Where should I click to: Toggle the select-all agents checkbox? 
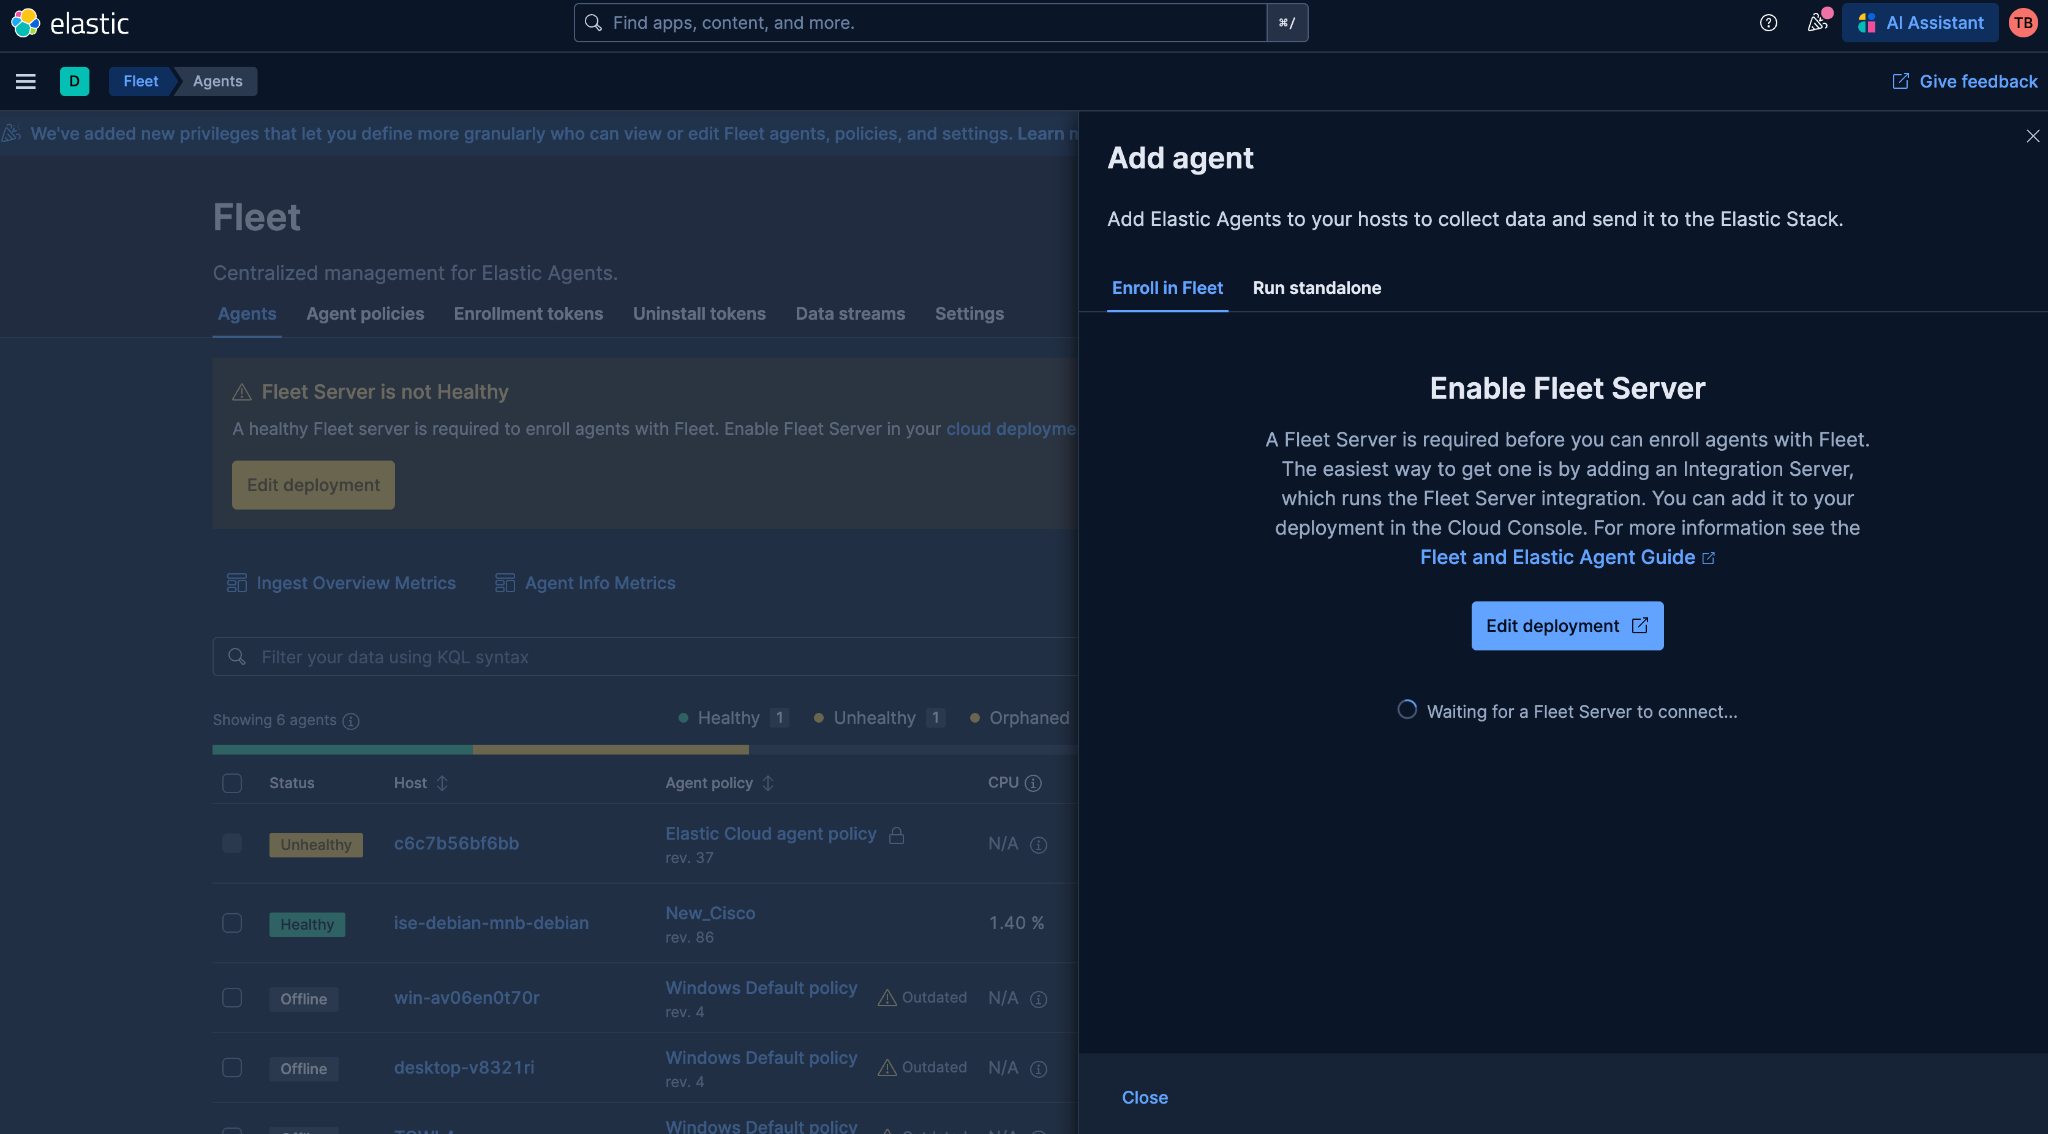click(x=232, y=783)
